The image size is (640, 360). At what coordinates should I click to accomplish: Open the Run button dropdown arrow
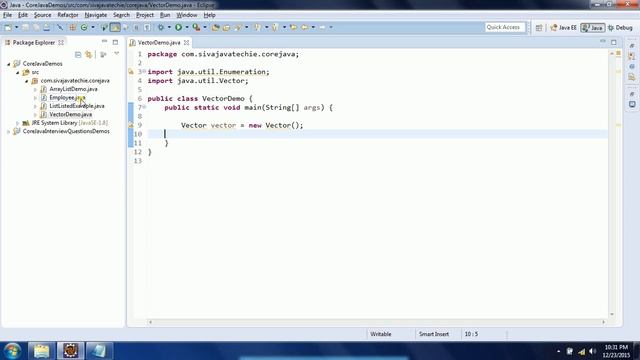point(187,27)
